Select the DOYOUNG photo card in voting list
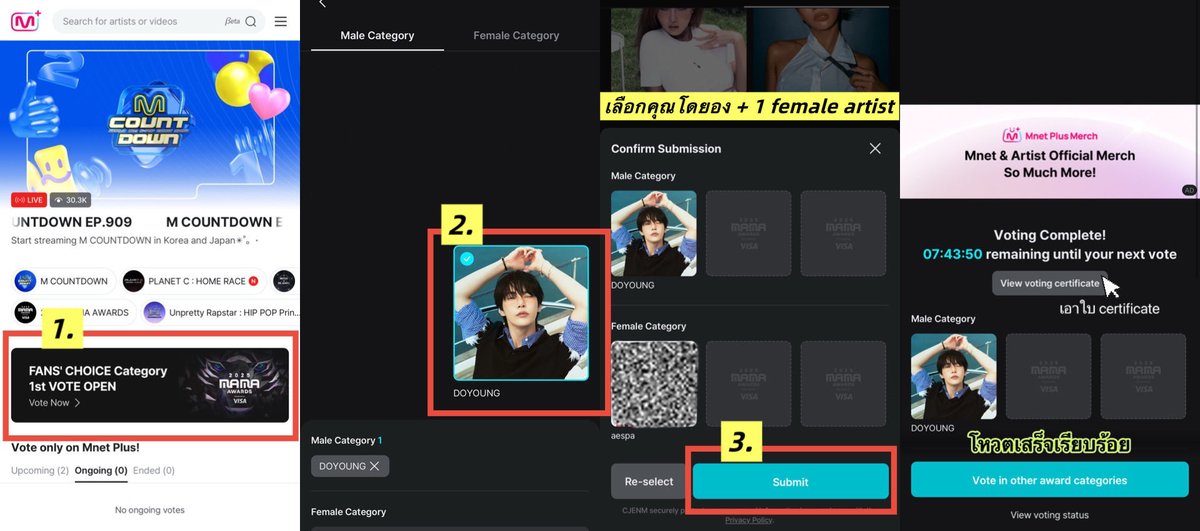1200x531 pixels. click(x=521, y=313)
